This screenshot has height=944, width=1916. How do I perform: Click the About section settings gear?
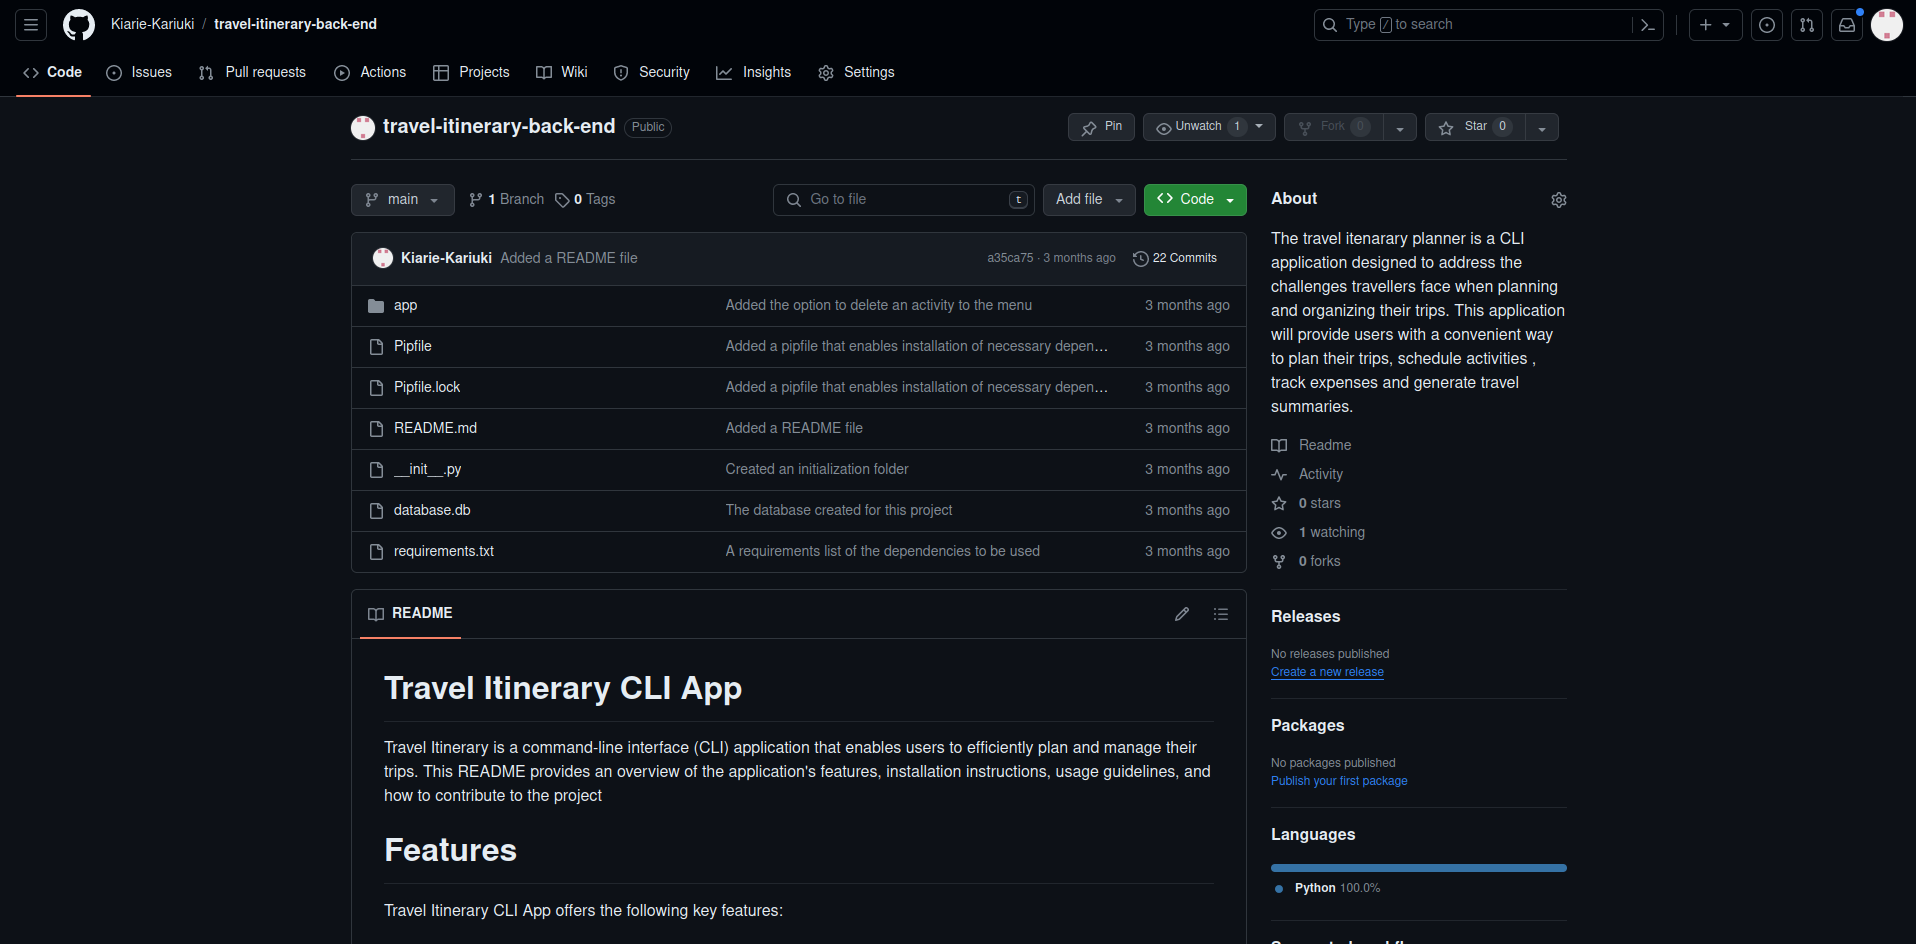(x=1558, y=200)
